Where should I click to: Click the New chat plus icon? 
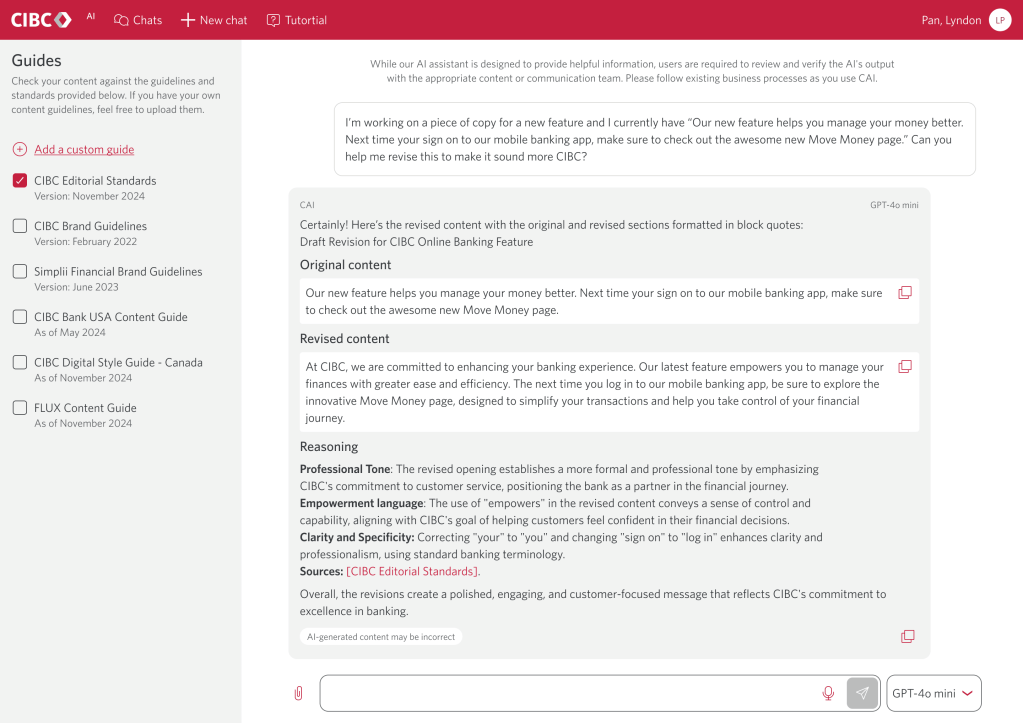point(188,20)
